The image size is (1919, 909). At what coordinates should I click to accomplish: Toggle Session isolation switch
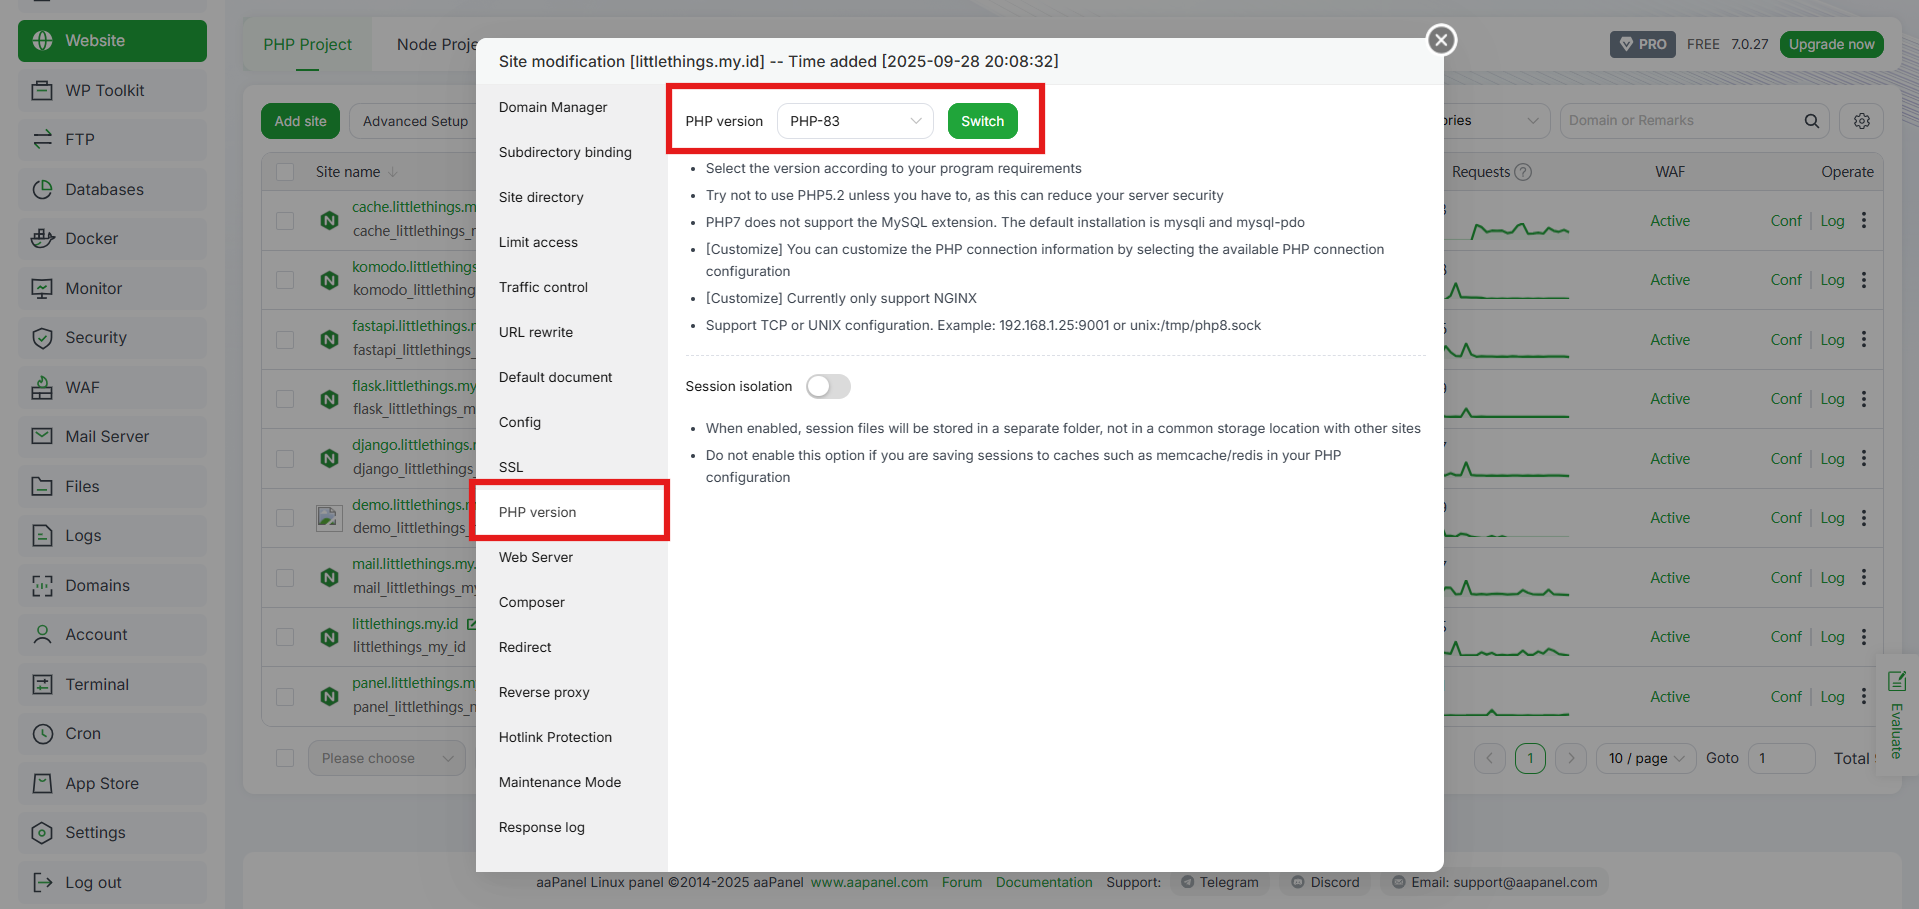tap(828, 386)
